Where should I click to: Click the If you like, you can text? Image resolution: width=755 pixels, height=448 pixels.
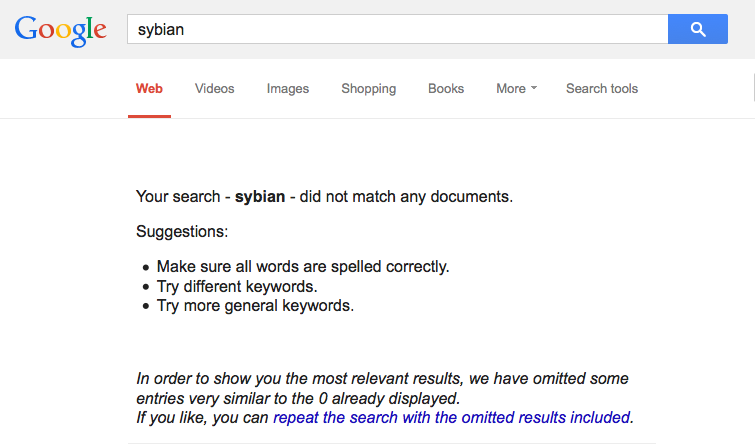tap(202, 417)
